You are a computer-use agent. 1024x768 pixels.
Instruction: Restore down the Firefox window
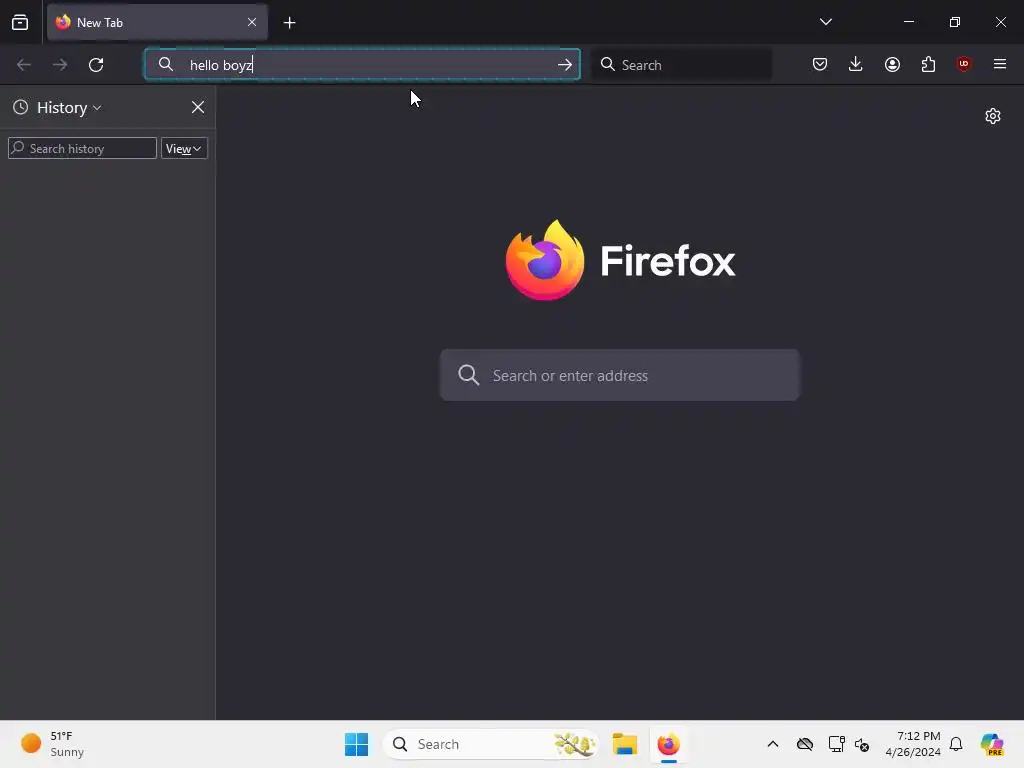955,22
